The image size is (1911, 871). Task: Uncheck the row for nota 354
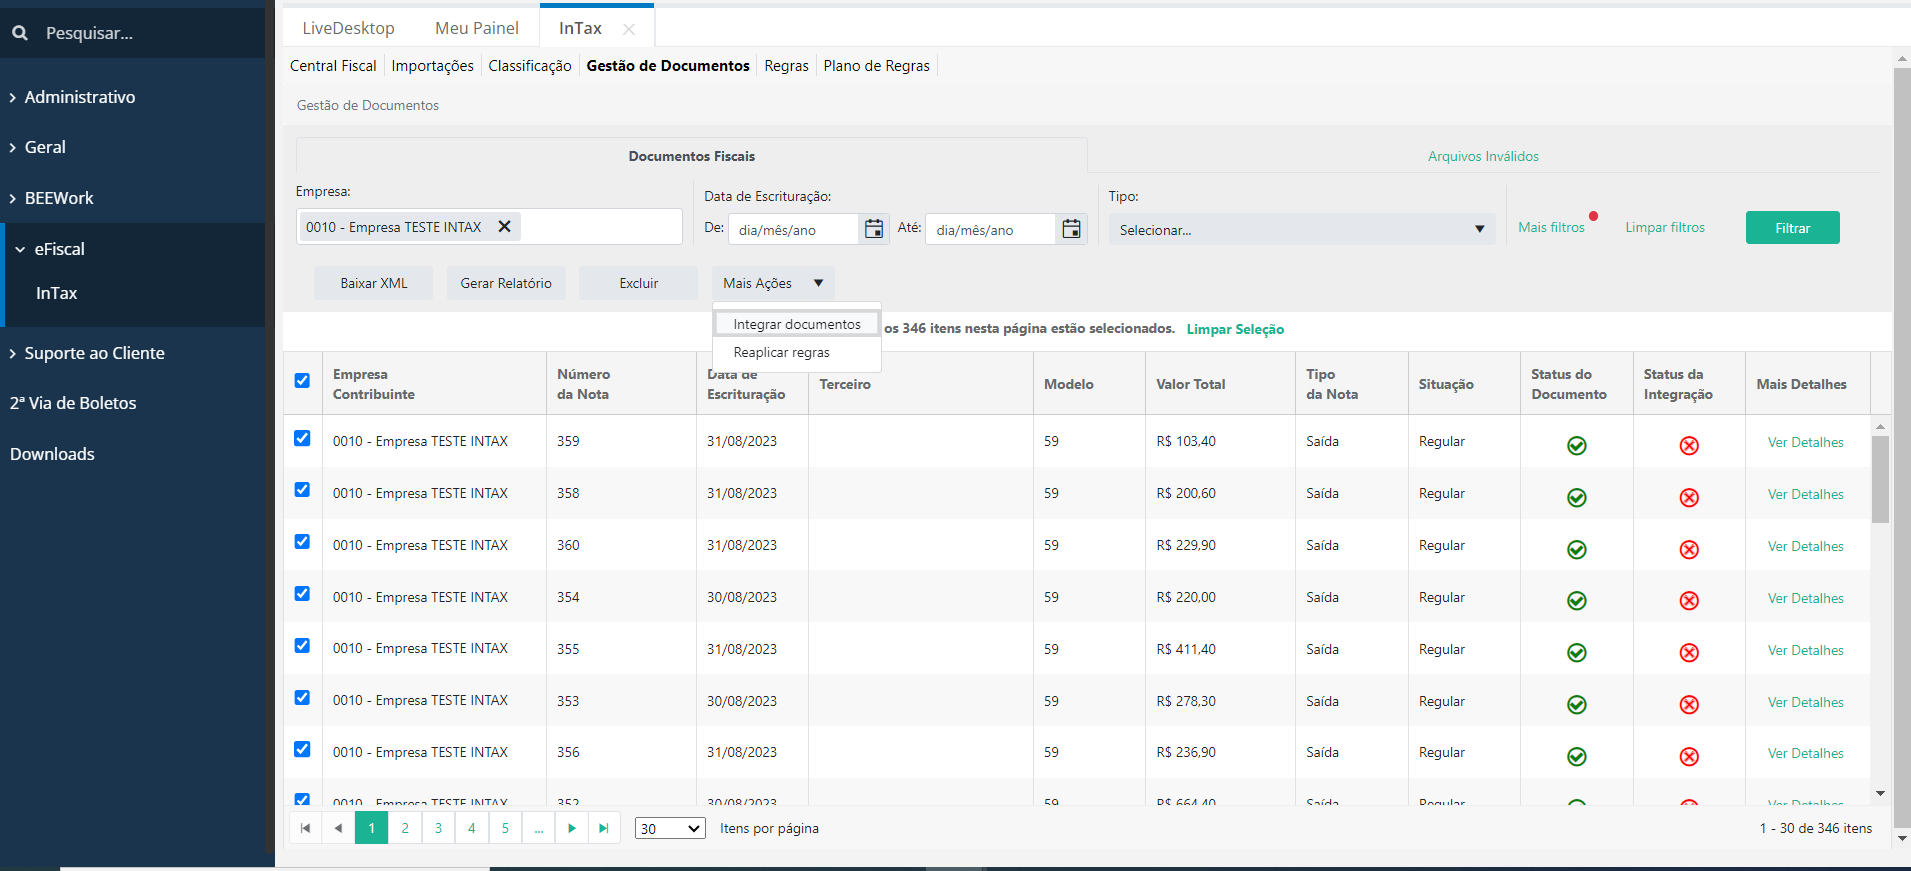302,593
